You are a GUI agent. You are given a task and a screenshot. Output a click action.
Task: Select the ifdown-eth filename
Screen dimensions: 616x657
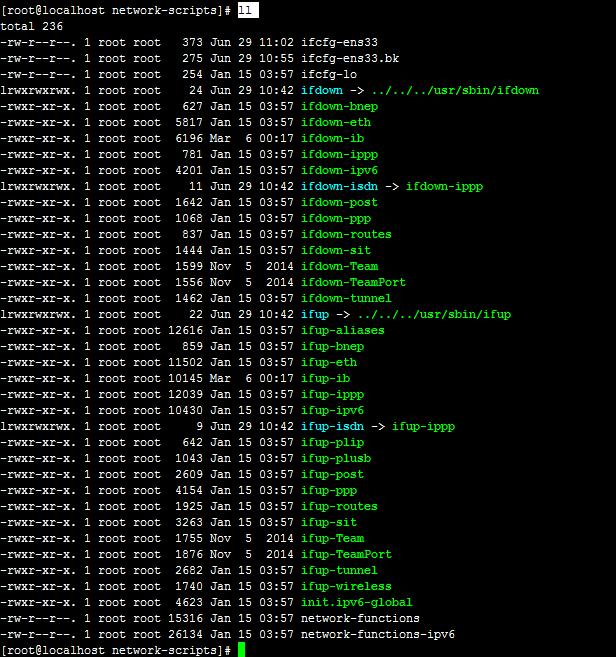336,122
